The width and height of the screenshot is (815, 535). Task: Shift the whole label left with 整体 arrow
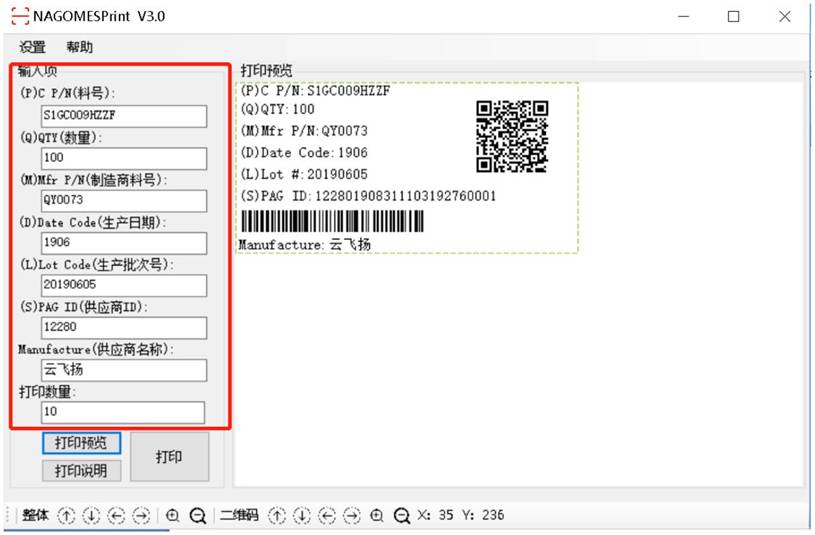pyautogui.click(x=117, y=516)
